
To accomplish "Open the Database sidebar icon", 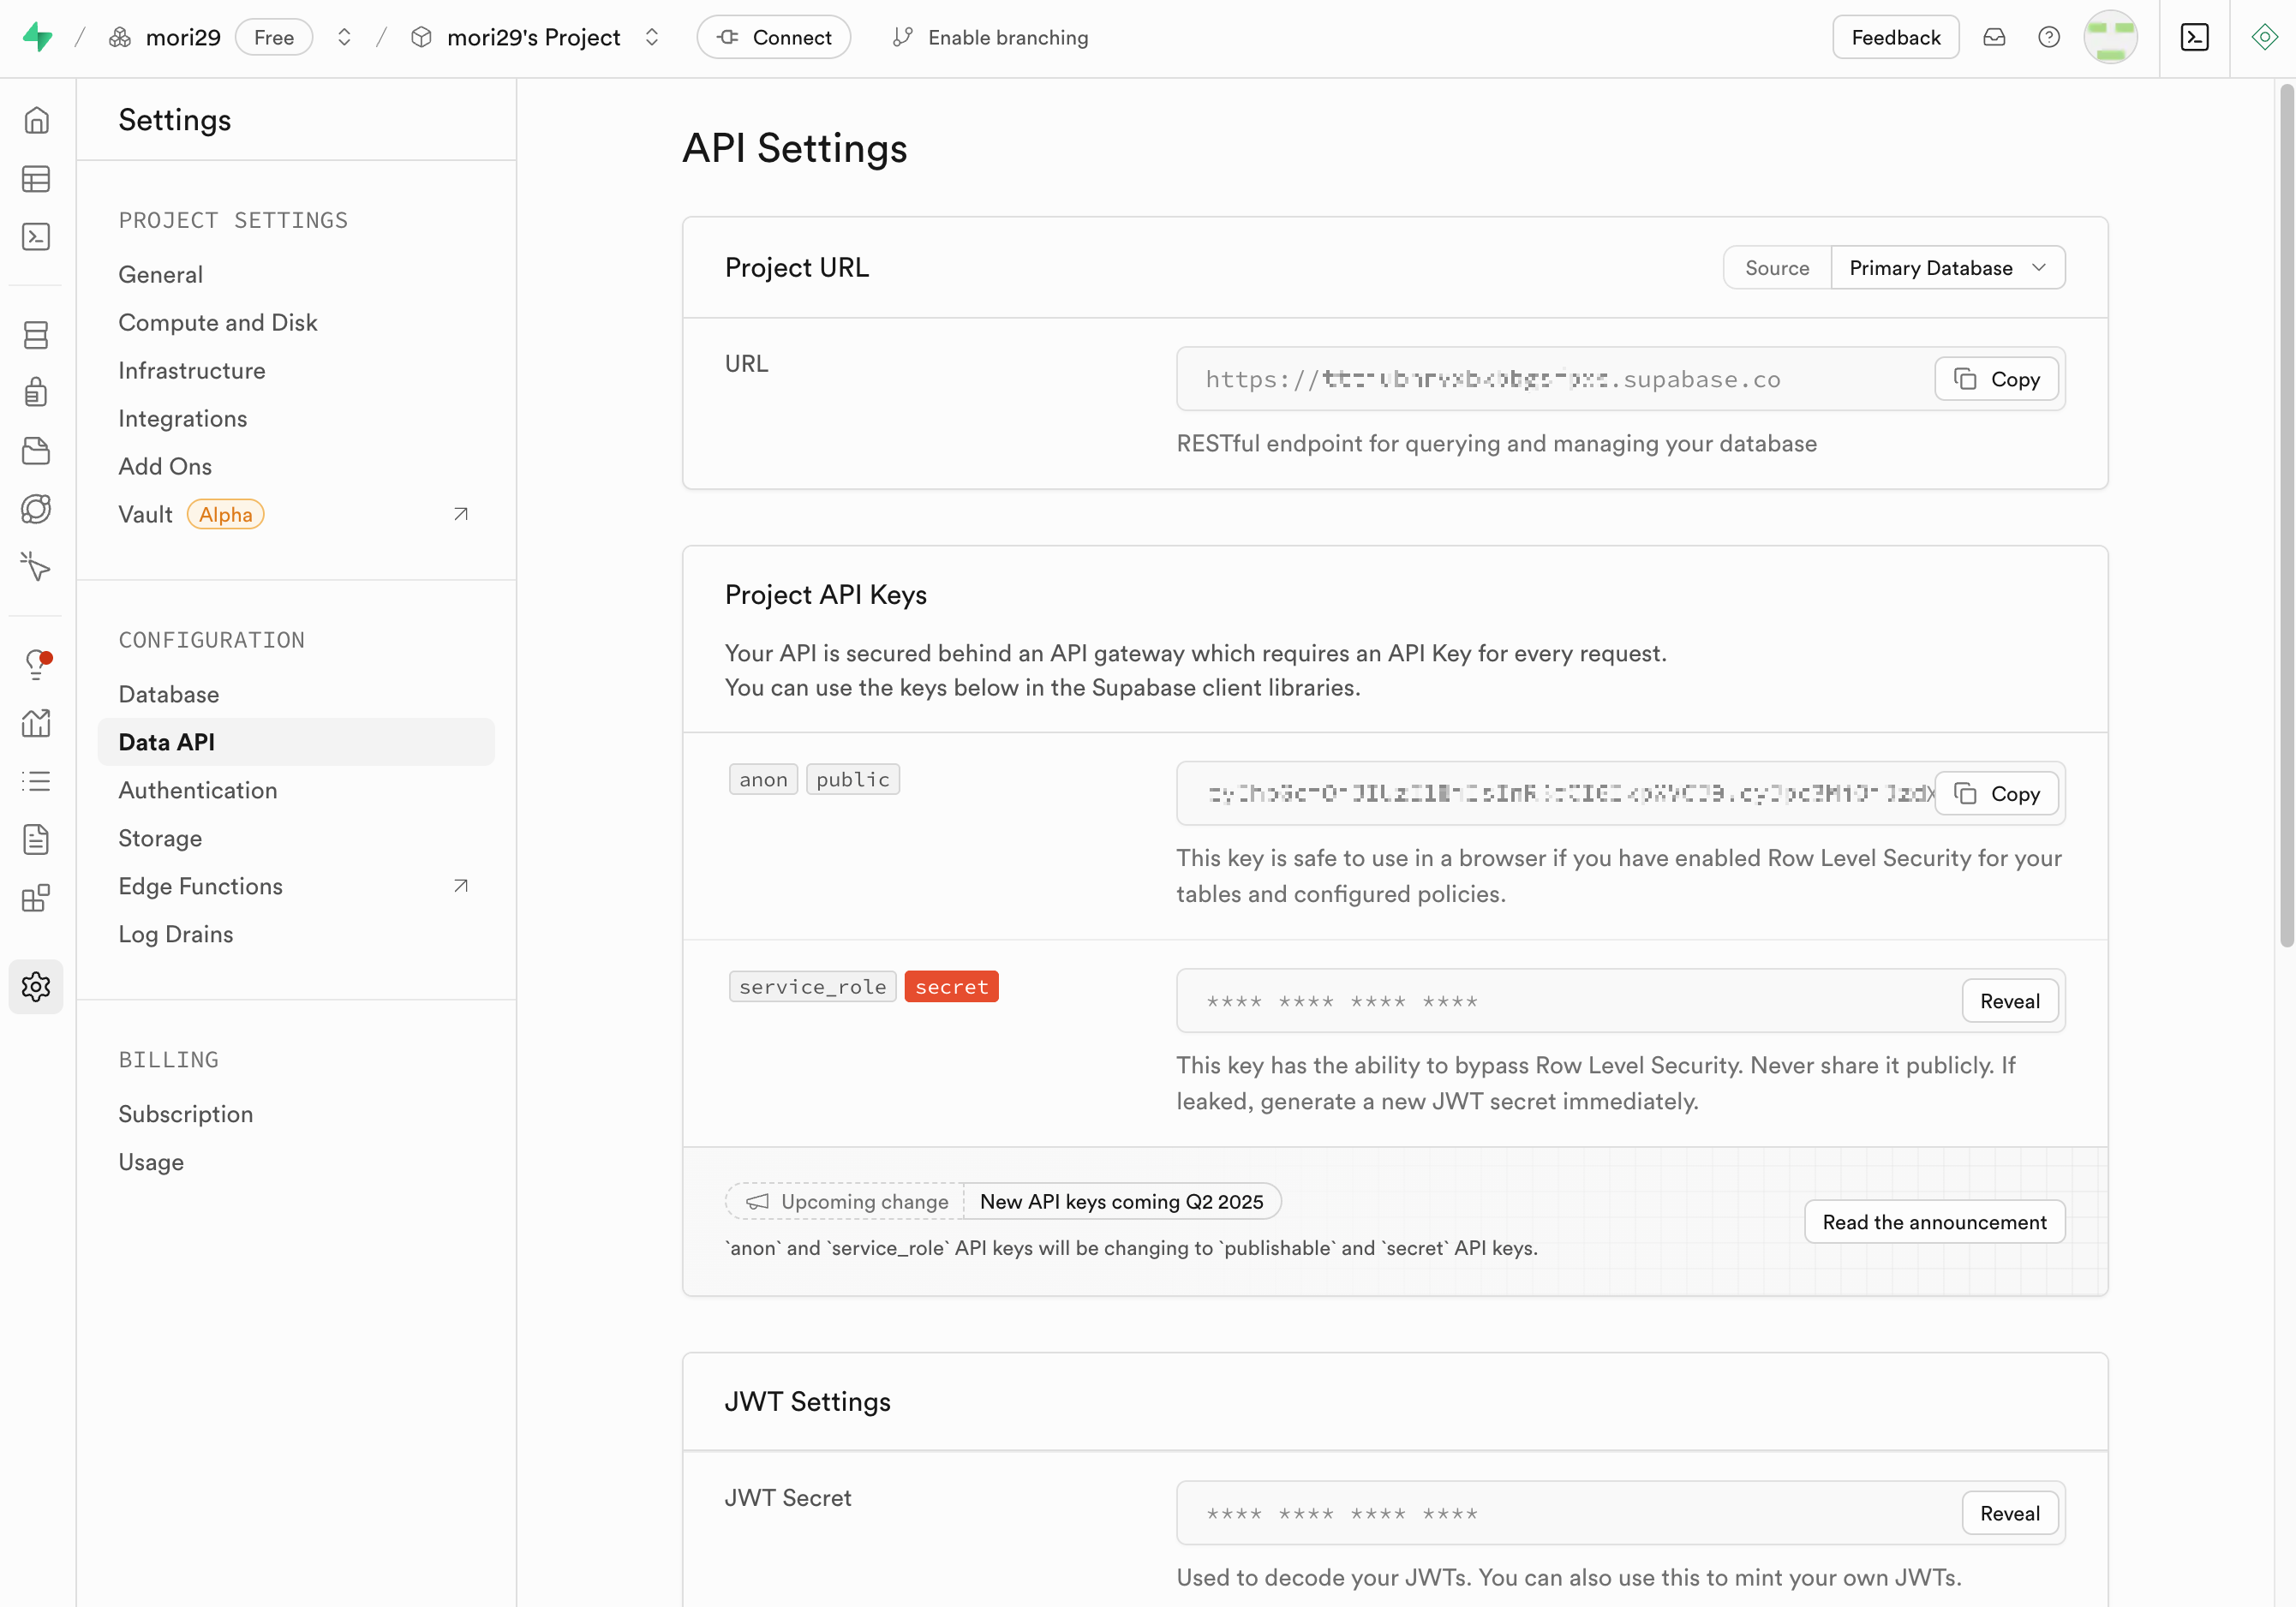I will 36,334.
